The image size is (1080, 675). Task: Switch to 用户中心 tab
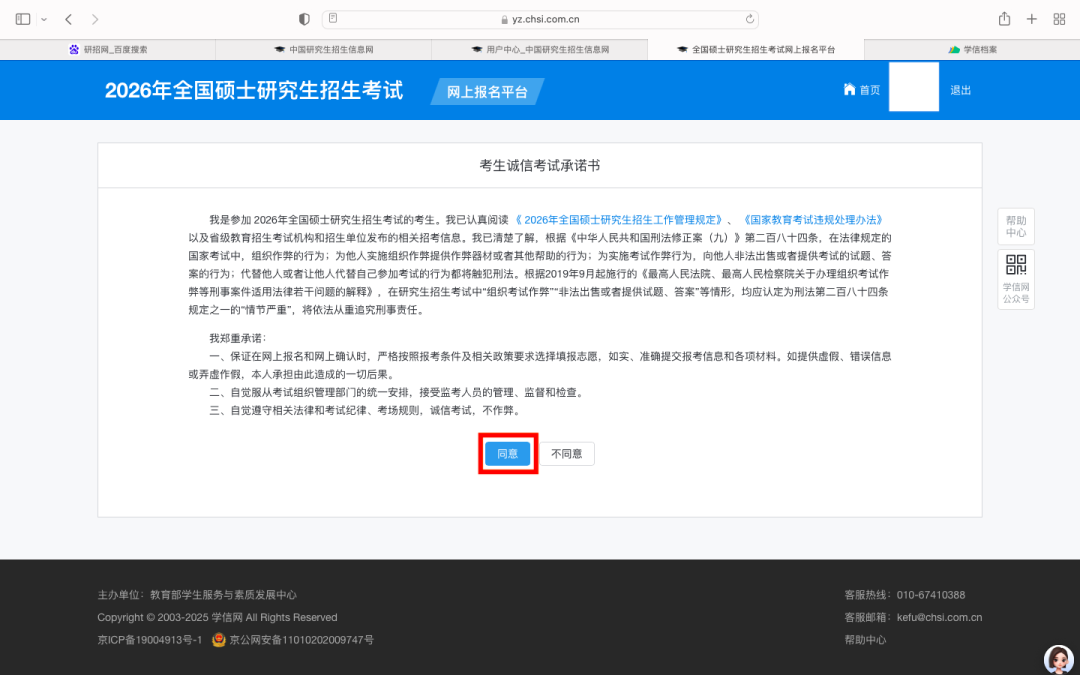pyautogui.click(x=540, y=49)
